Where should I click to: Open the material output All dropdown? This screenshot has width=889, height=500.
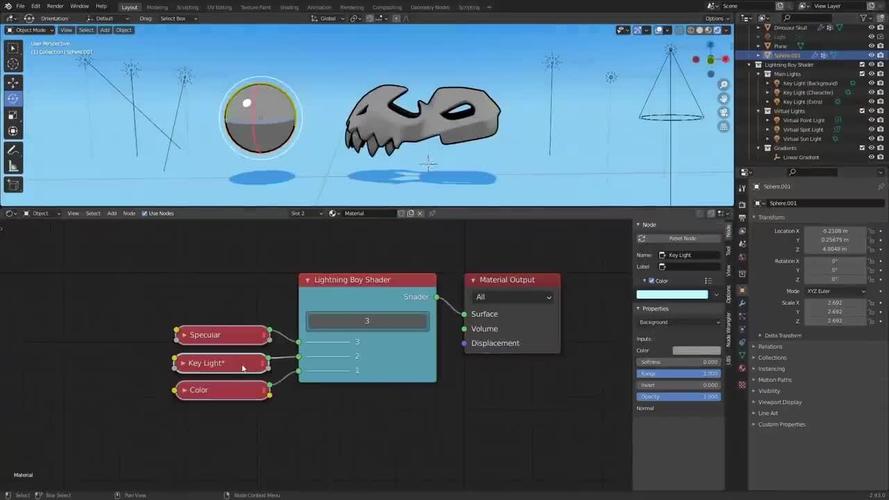(513, 297)
